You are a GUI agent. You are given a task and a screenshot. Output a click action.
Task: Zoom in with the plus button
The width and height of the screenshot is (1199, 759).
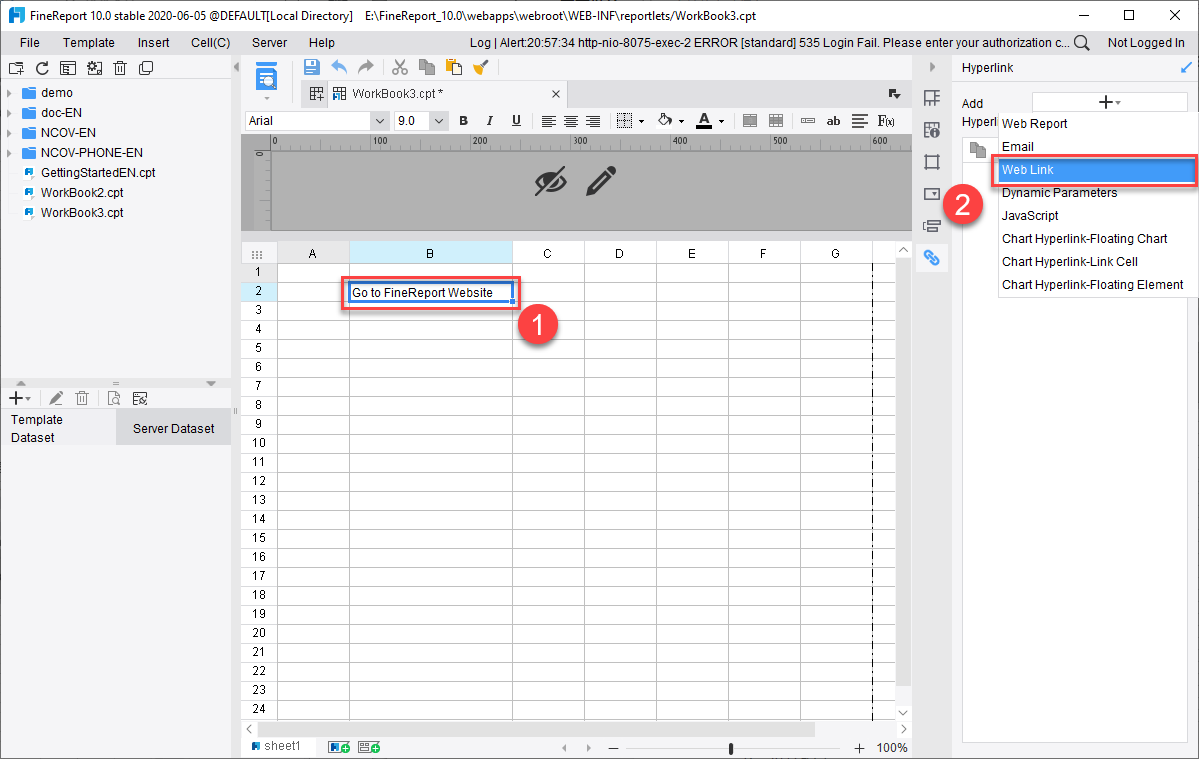coord(859,748)
